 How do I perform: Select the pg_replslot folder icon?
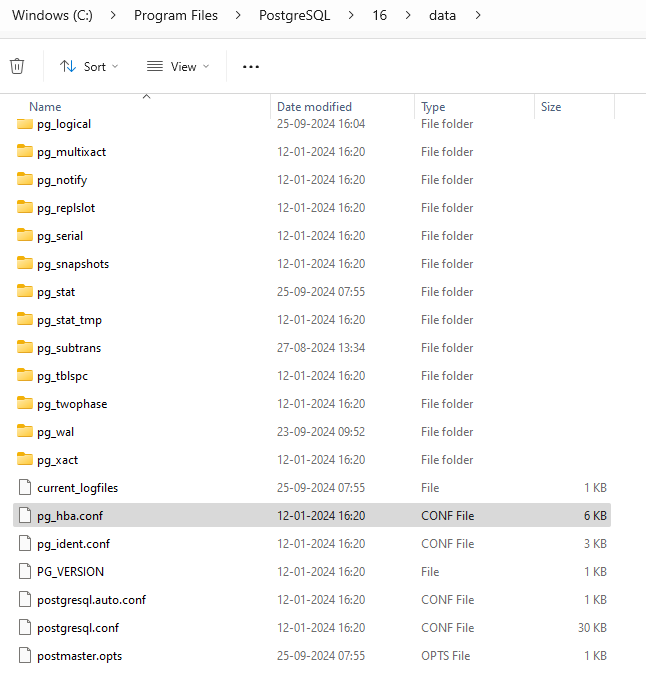click(x=25, y=207)
